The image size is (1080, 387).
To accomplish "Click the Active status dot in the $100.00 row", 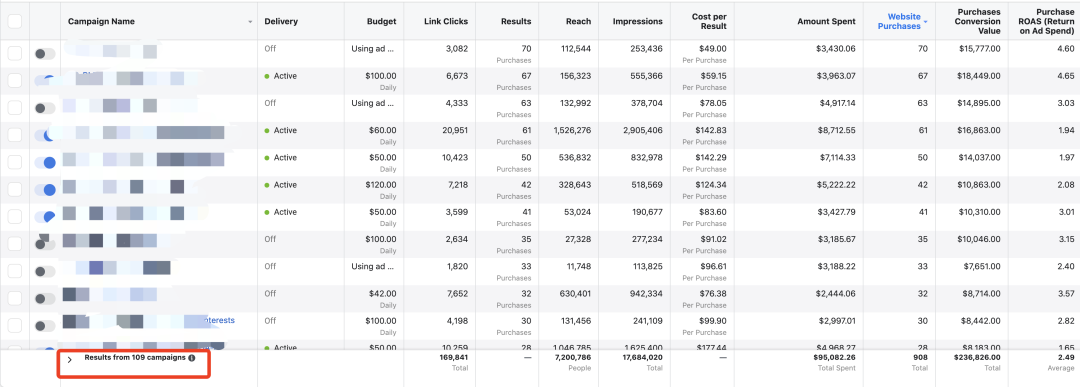I will [267, 76].
